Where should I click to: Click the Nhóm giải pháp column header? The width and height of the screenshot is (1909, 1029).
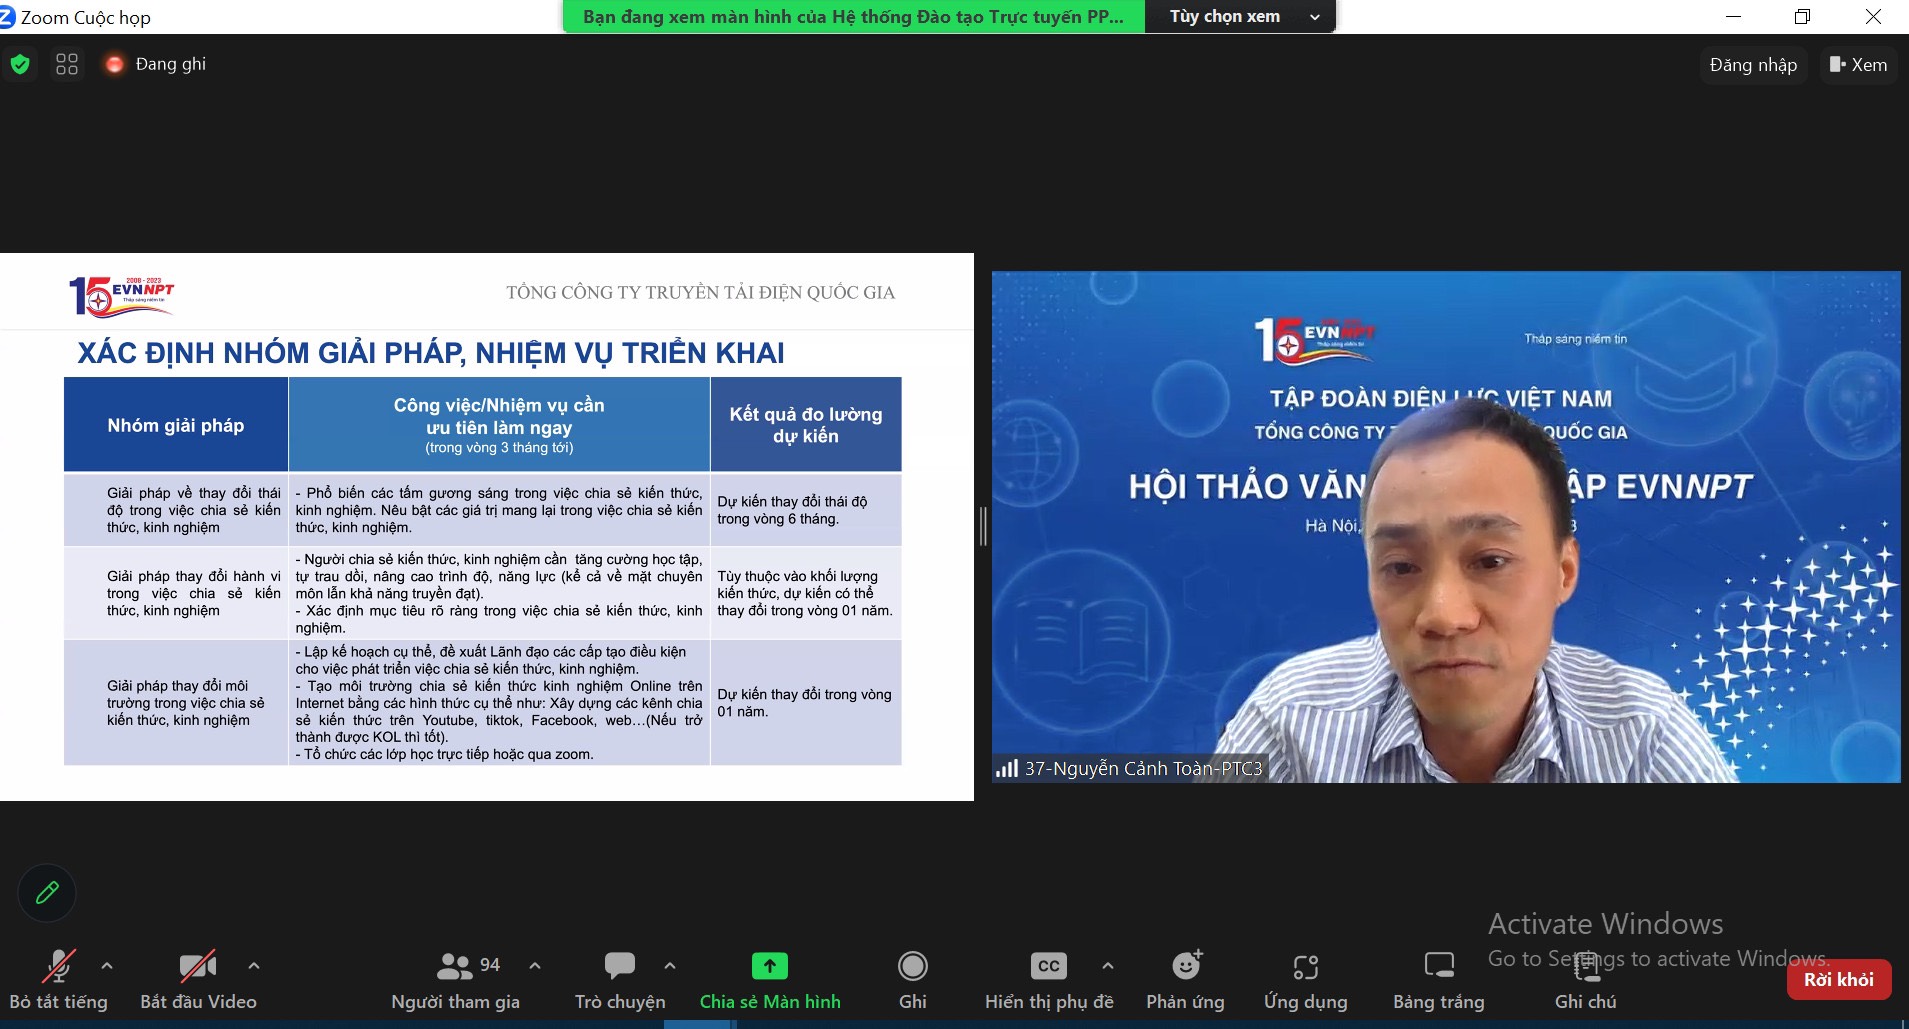pos(176,425)
